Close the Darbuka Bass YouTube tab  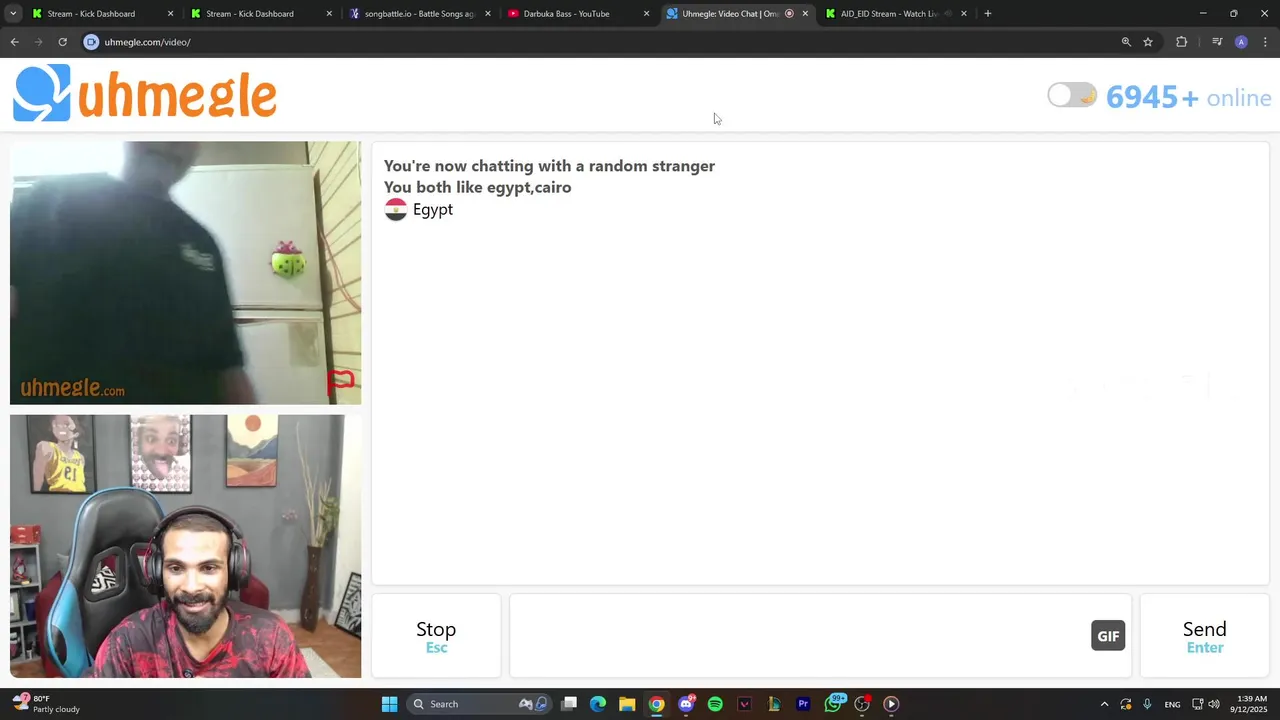pos(646,14)
